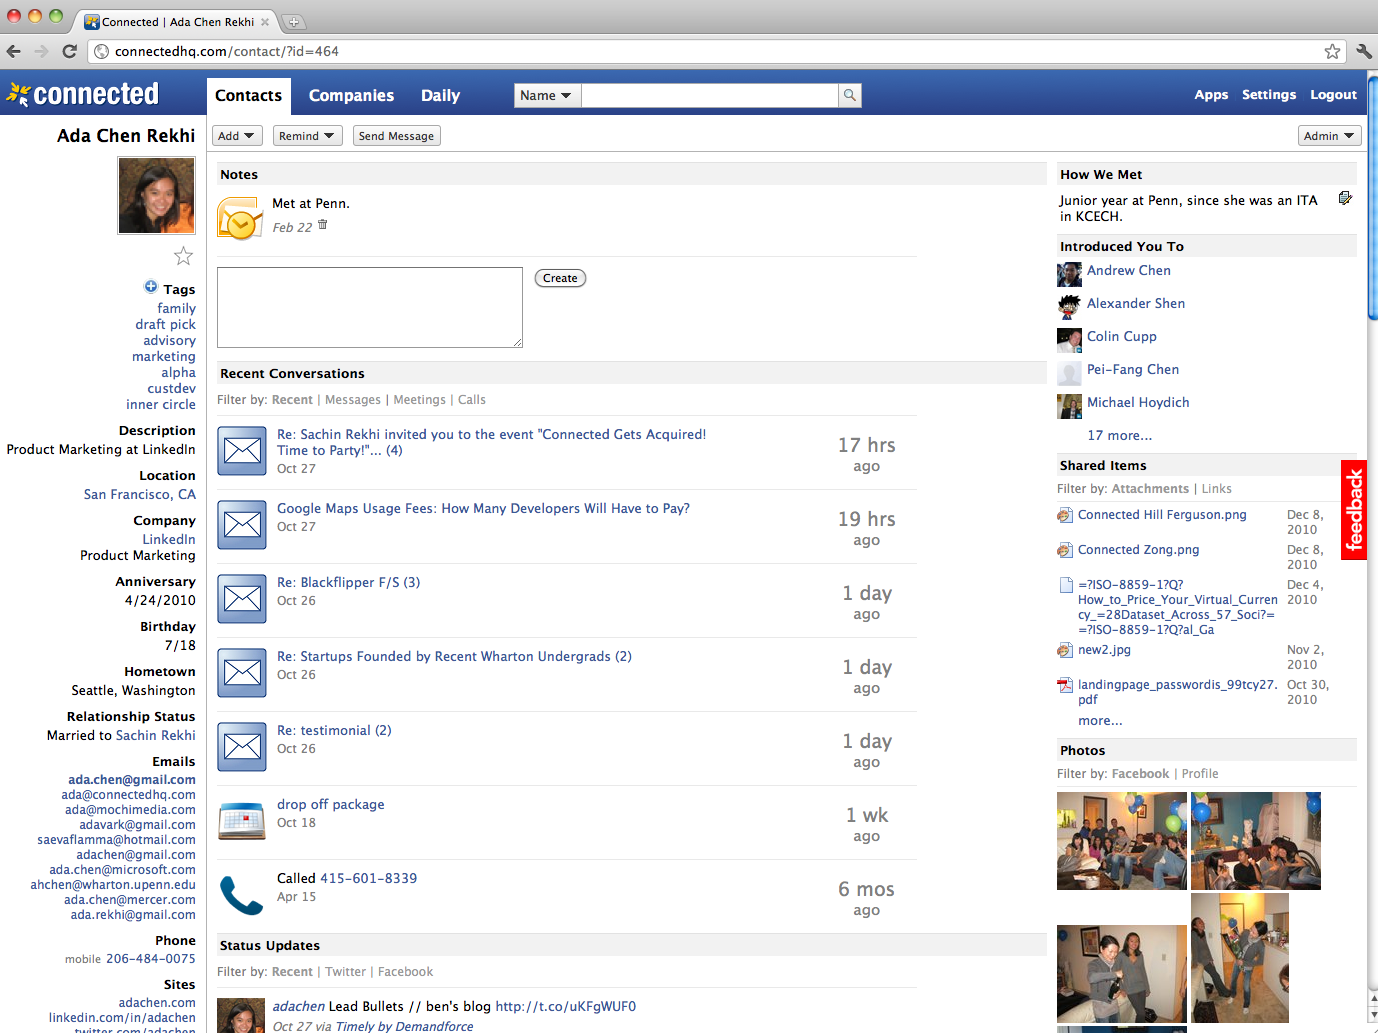Screen dimensions: 1378x1033
Task: Switch to the Contacts tab
Action: tap(248, 96)
